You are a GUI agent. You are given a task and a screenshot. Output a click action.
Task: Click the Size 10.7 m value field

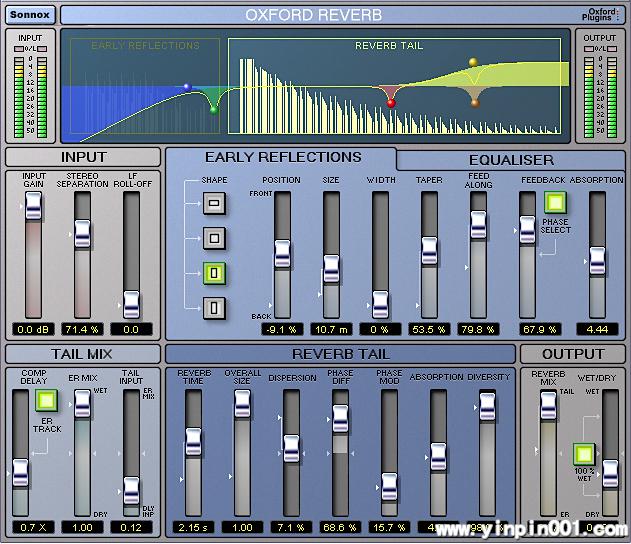[330, 329]
